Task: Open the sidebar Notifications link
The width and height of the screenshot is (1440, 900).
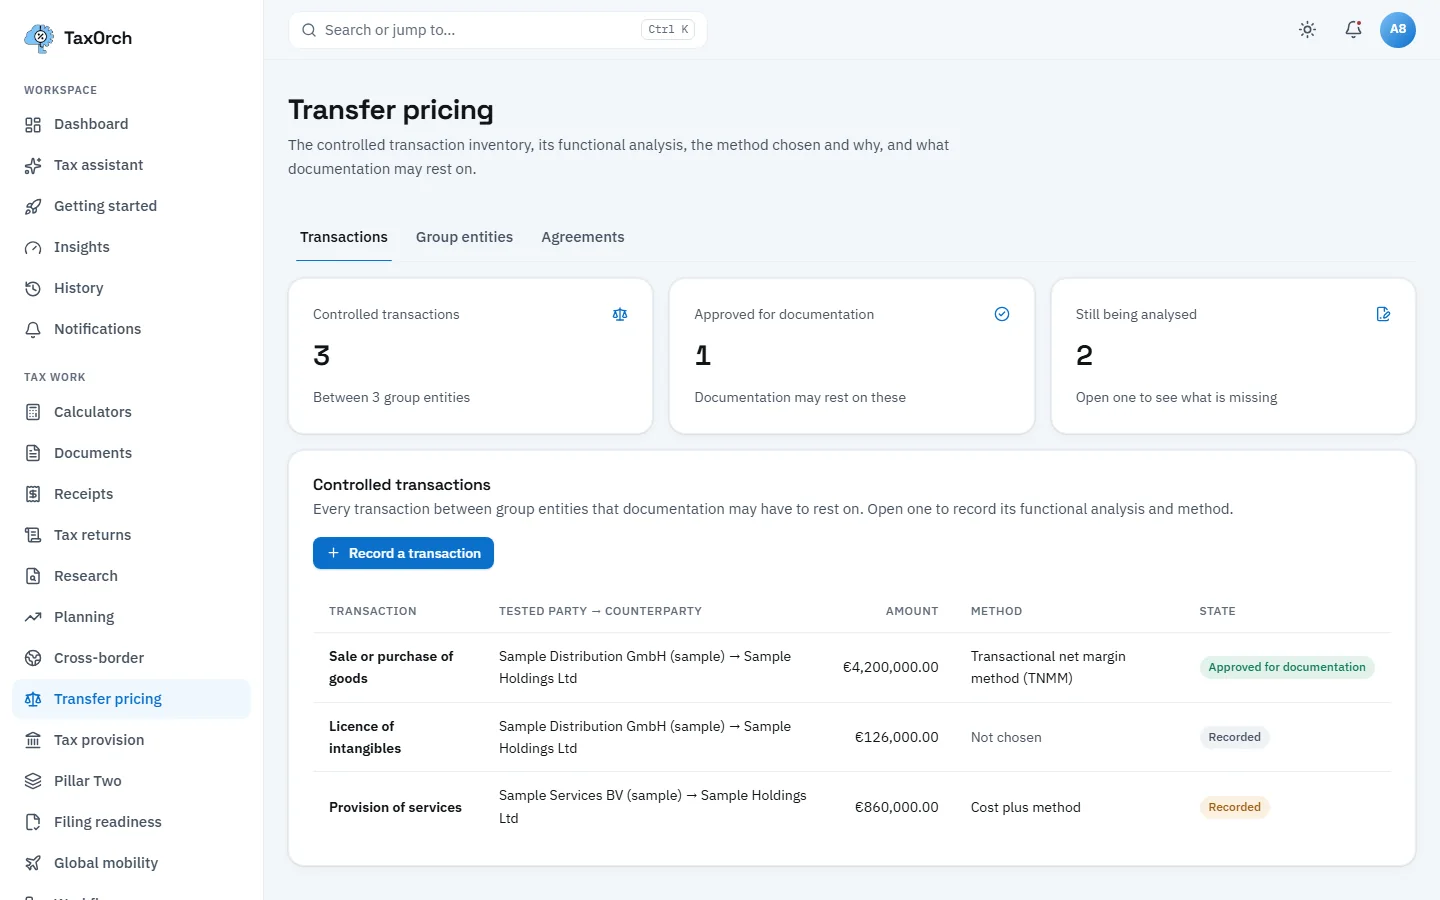Action: coord(131,329)
